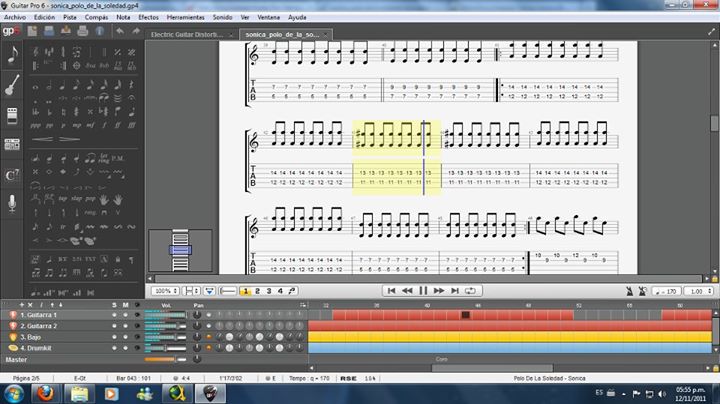The image size is (720, 404).
Task: Solo the Bajo track
Action: 114,336
